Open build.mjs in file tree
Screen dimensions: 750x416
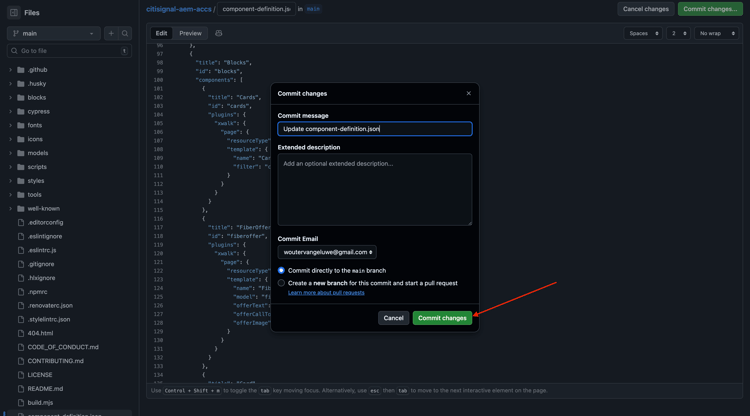(40, 403)
